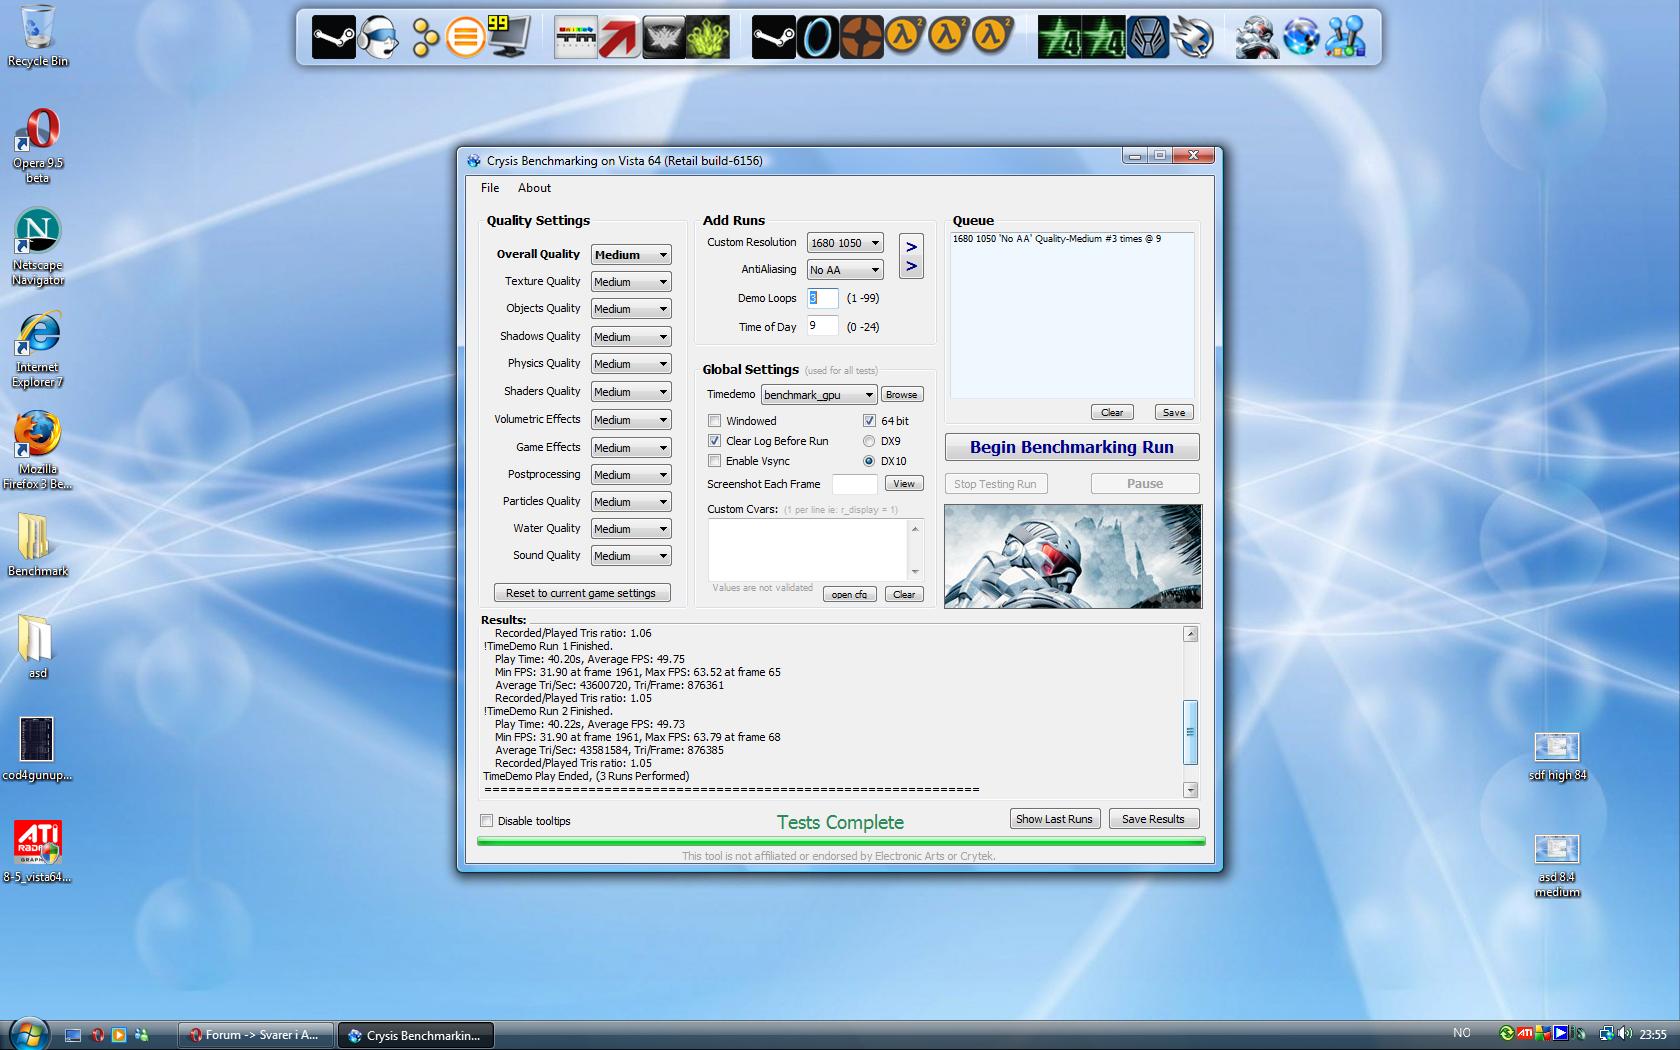
Task: Open Custom Resolution dropdown
Action: [845, 243]
